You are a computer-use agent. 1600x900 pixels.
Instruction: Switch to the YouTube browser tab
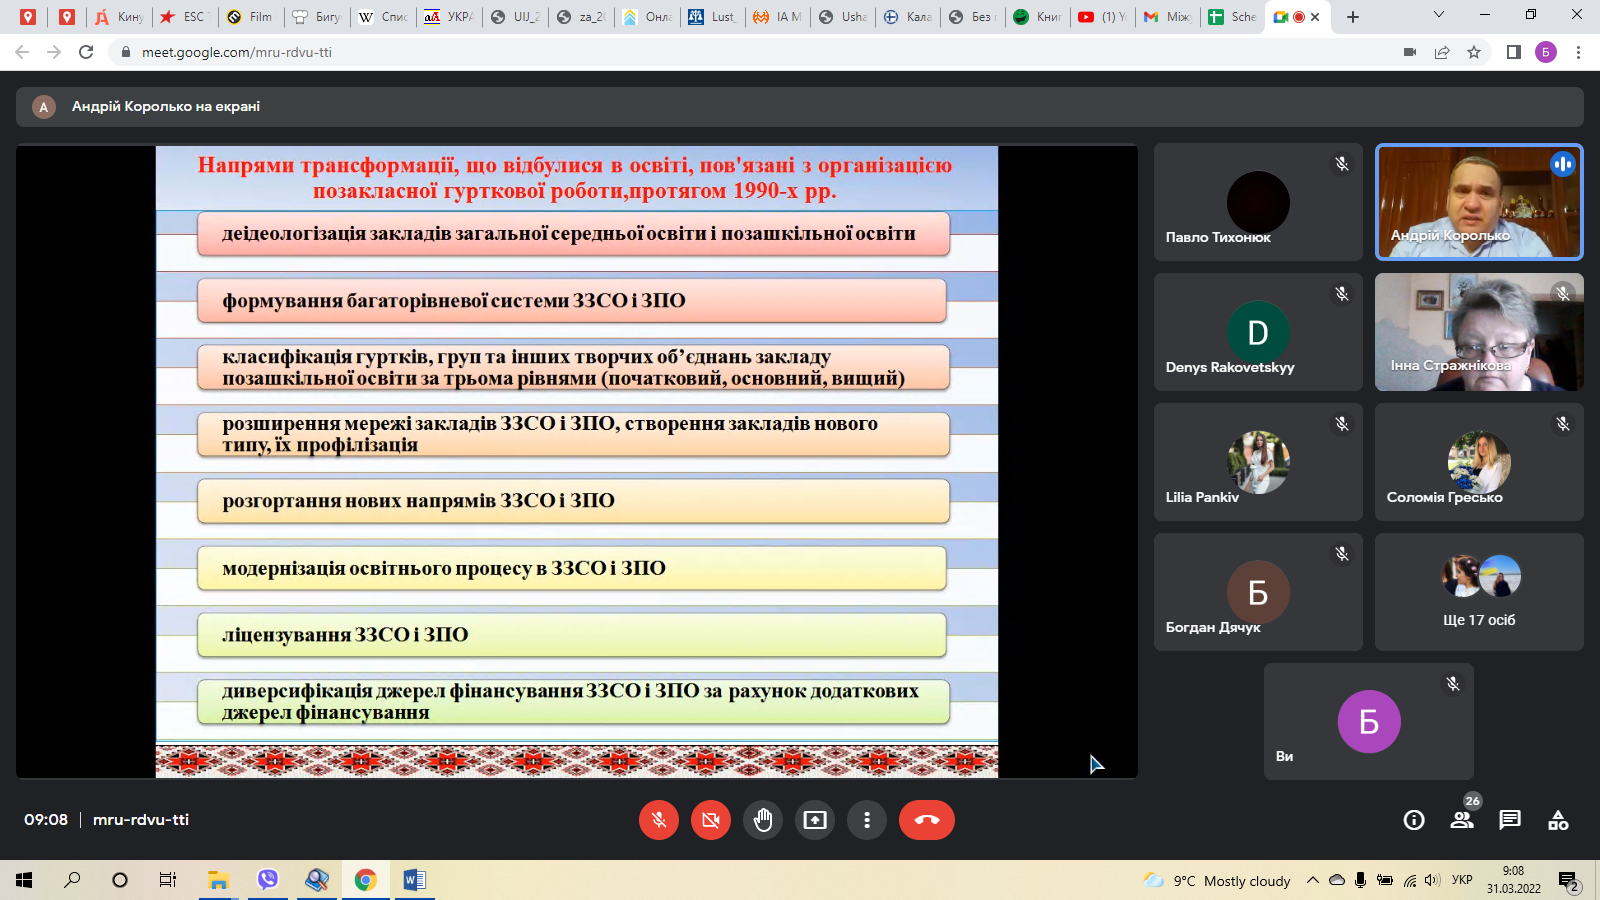pos(1100,17)
